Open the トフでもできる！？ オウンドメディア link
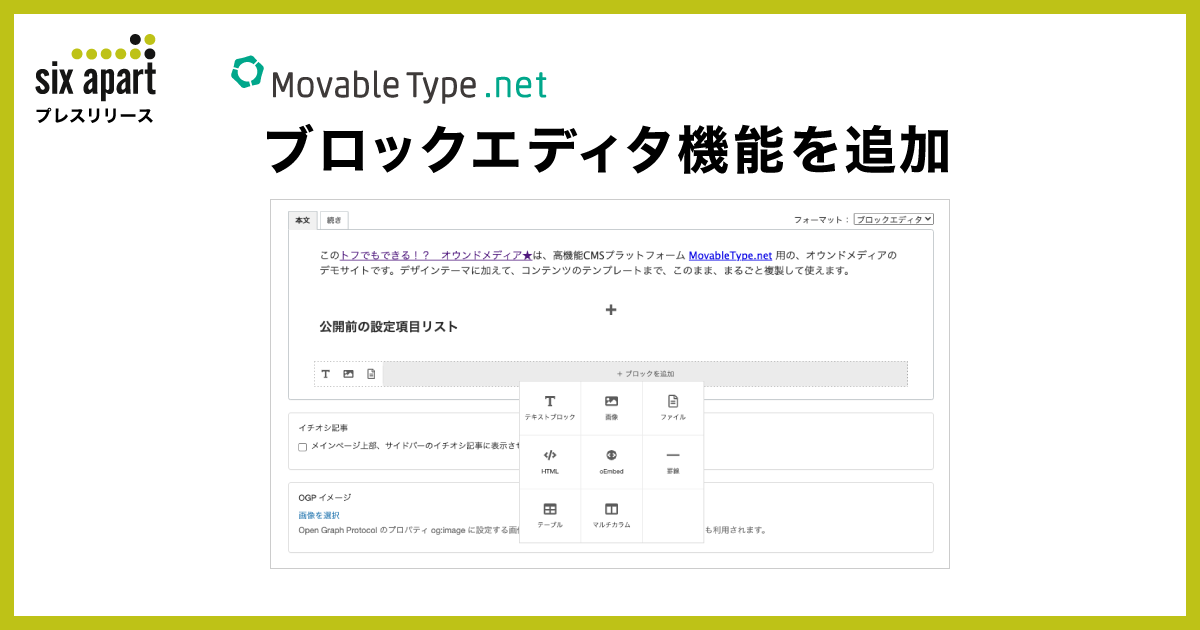Image resolution: width=1200 pixels, height=630 pixels. tap(438, 255)
